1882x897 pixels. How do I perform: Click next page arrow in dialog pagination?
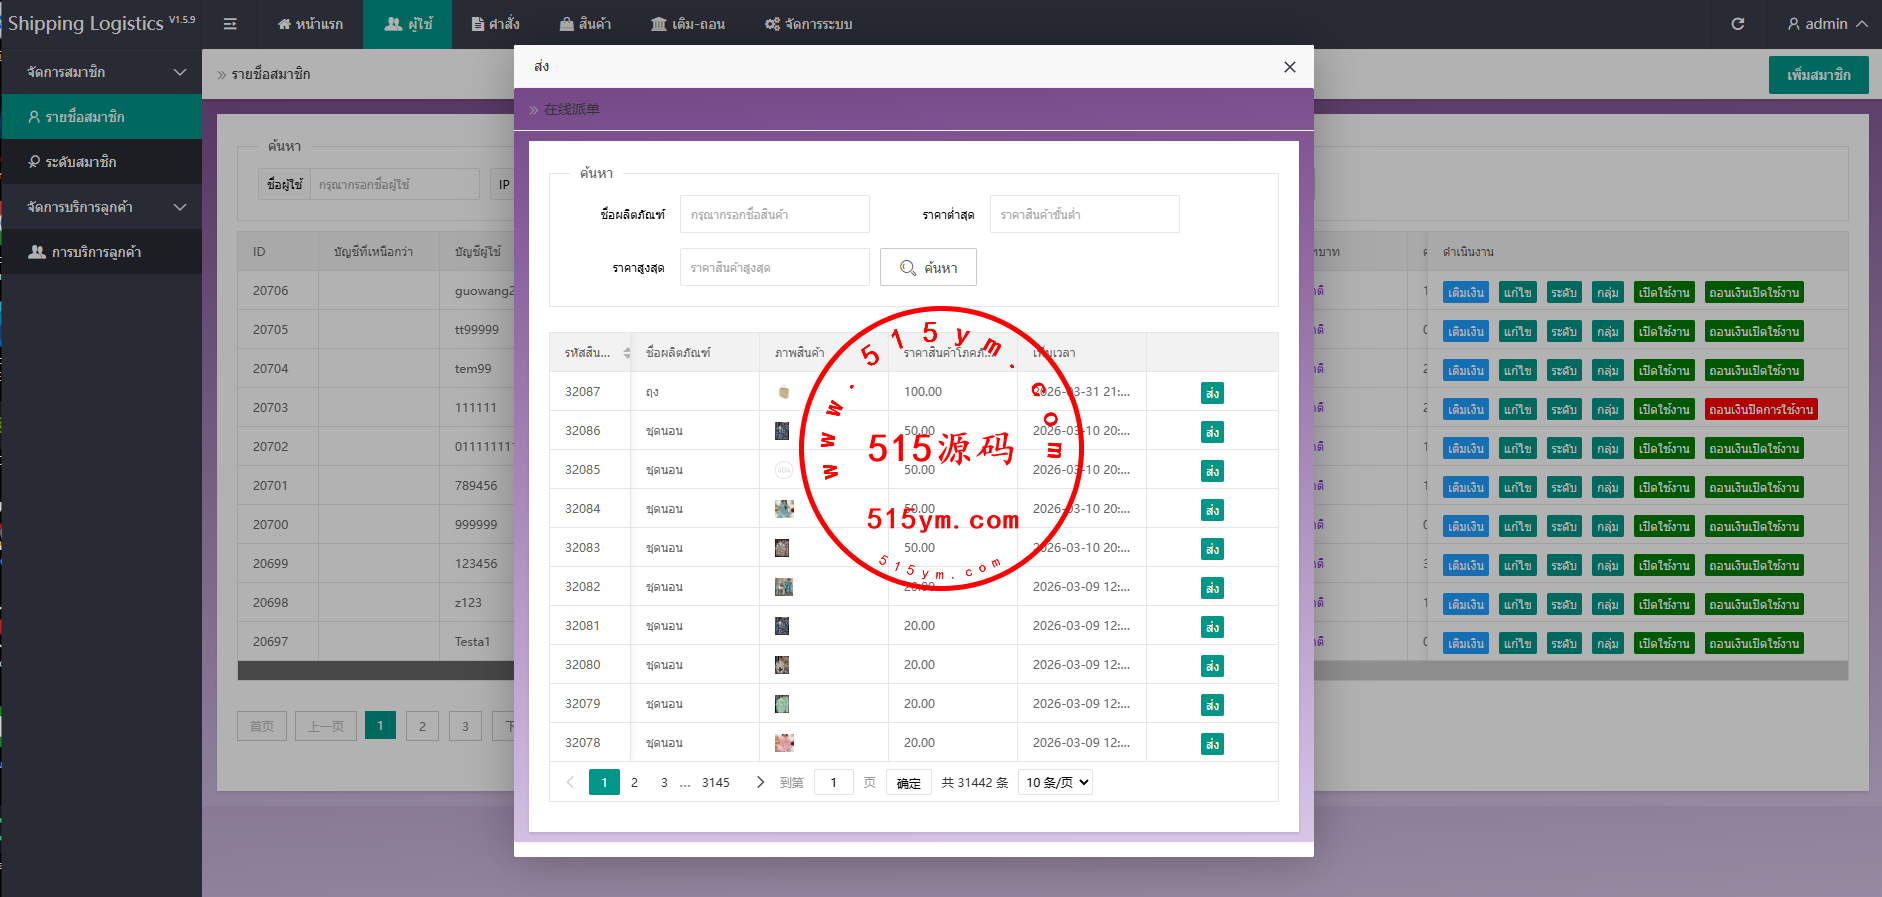click(x=760, y=782)
